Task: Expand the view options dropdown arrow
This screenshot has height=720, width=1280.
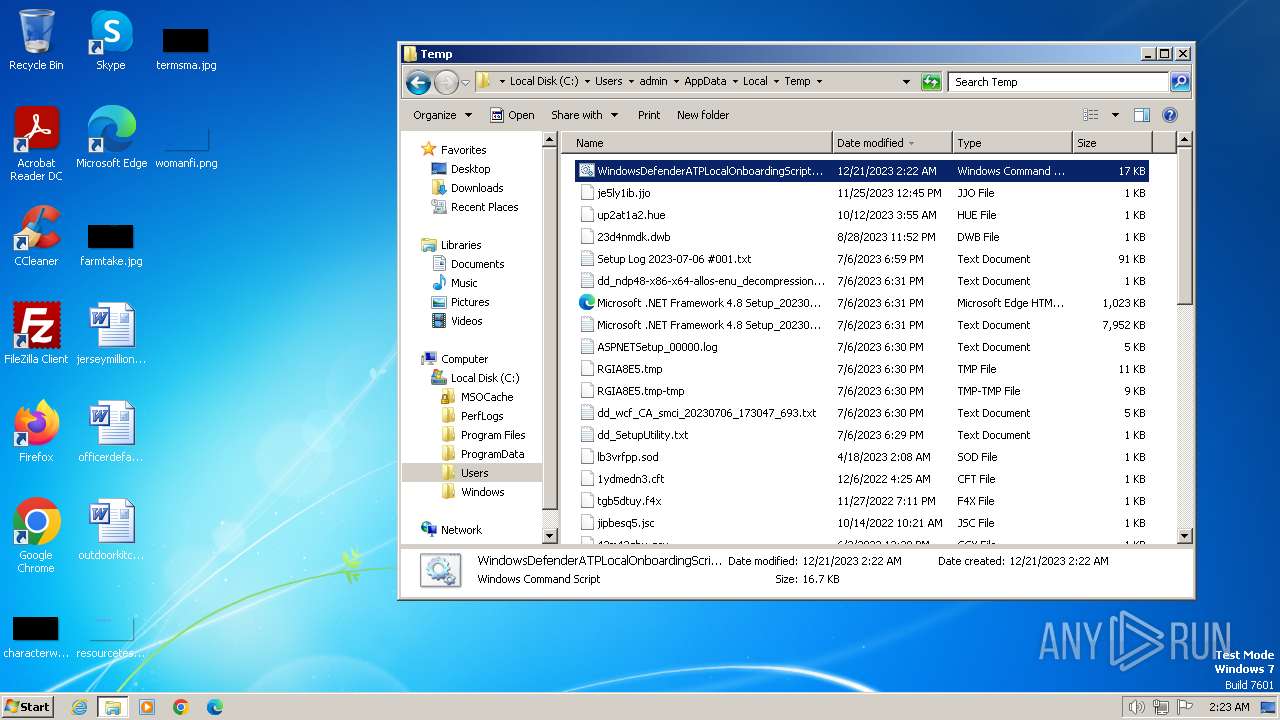Action: point(1115,115)
